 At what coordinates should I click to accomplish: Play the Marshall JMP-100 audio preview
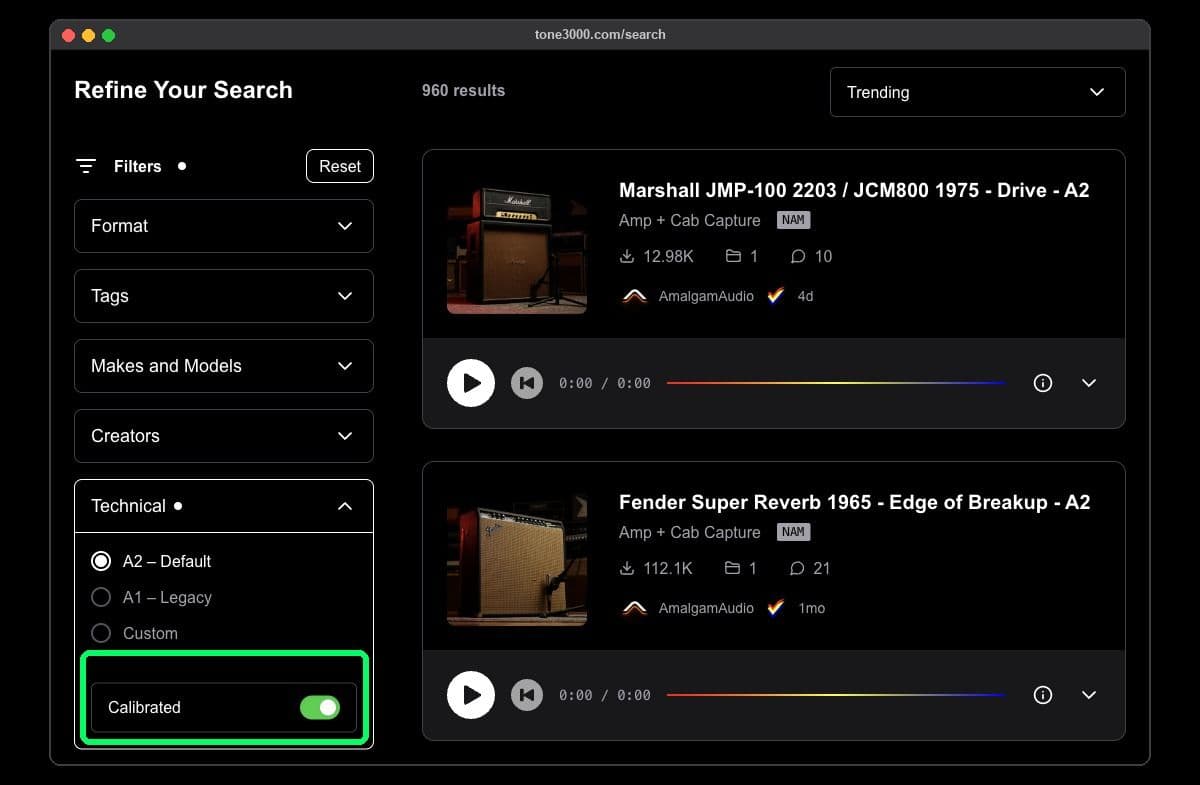click(471, 383)
